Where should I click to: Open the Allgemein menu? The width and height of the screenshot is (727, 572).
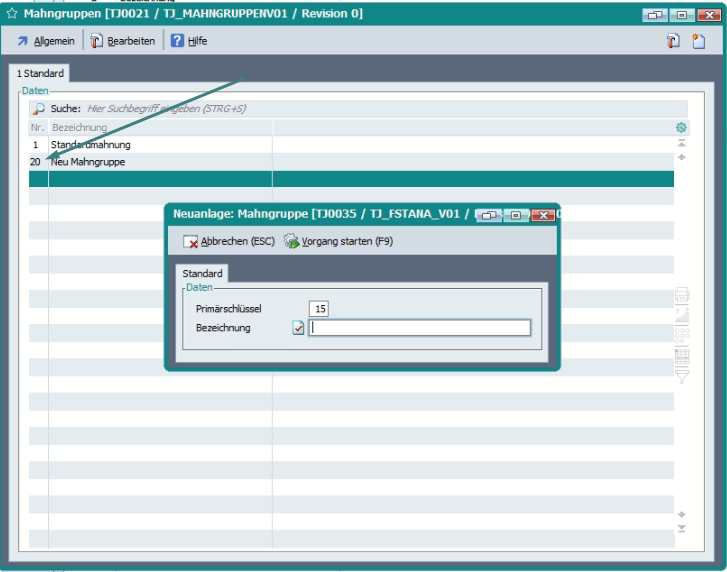pos(45,41)
